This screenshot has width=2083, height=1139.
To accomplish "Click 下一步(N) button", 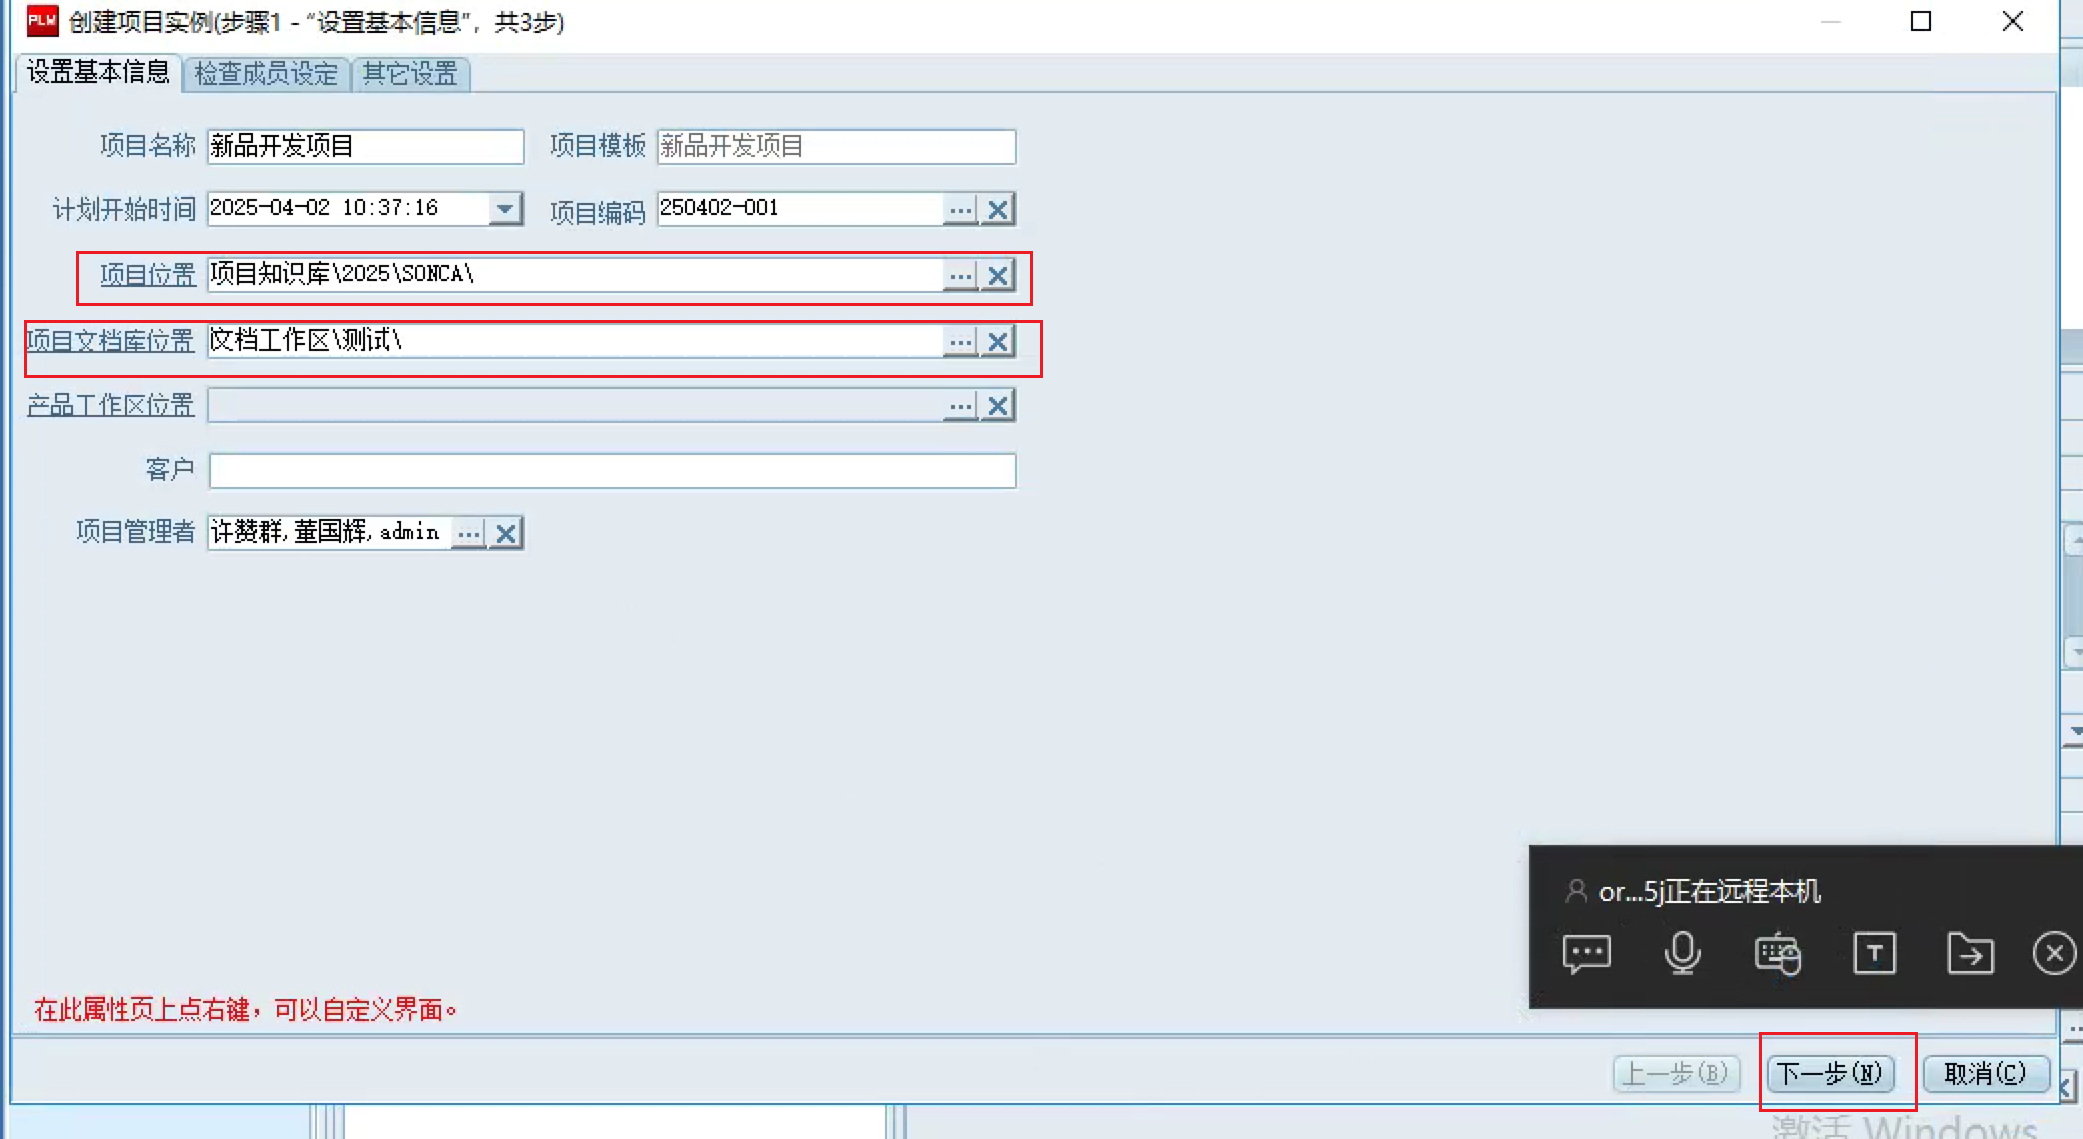I will [x=1830, y=1073].
